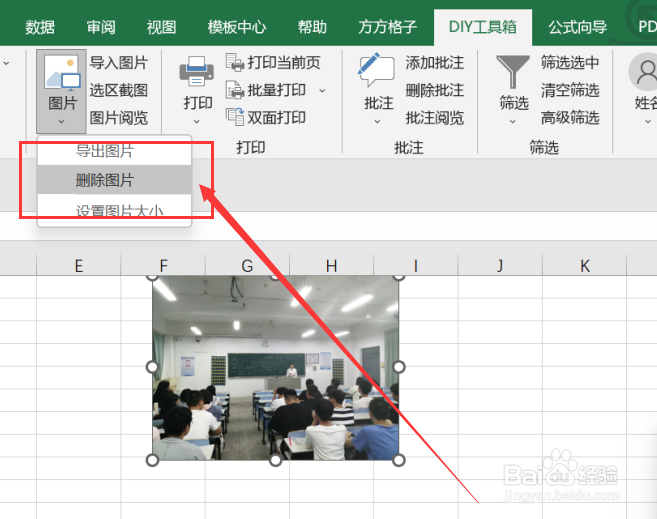Choose 设置图片大小 from the dropdown menu
The image size is (657, 519).
[114, 210]
